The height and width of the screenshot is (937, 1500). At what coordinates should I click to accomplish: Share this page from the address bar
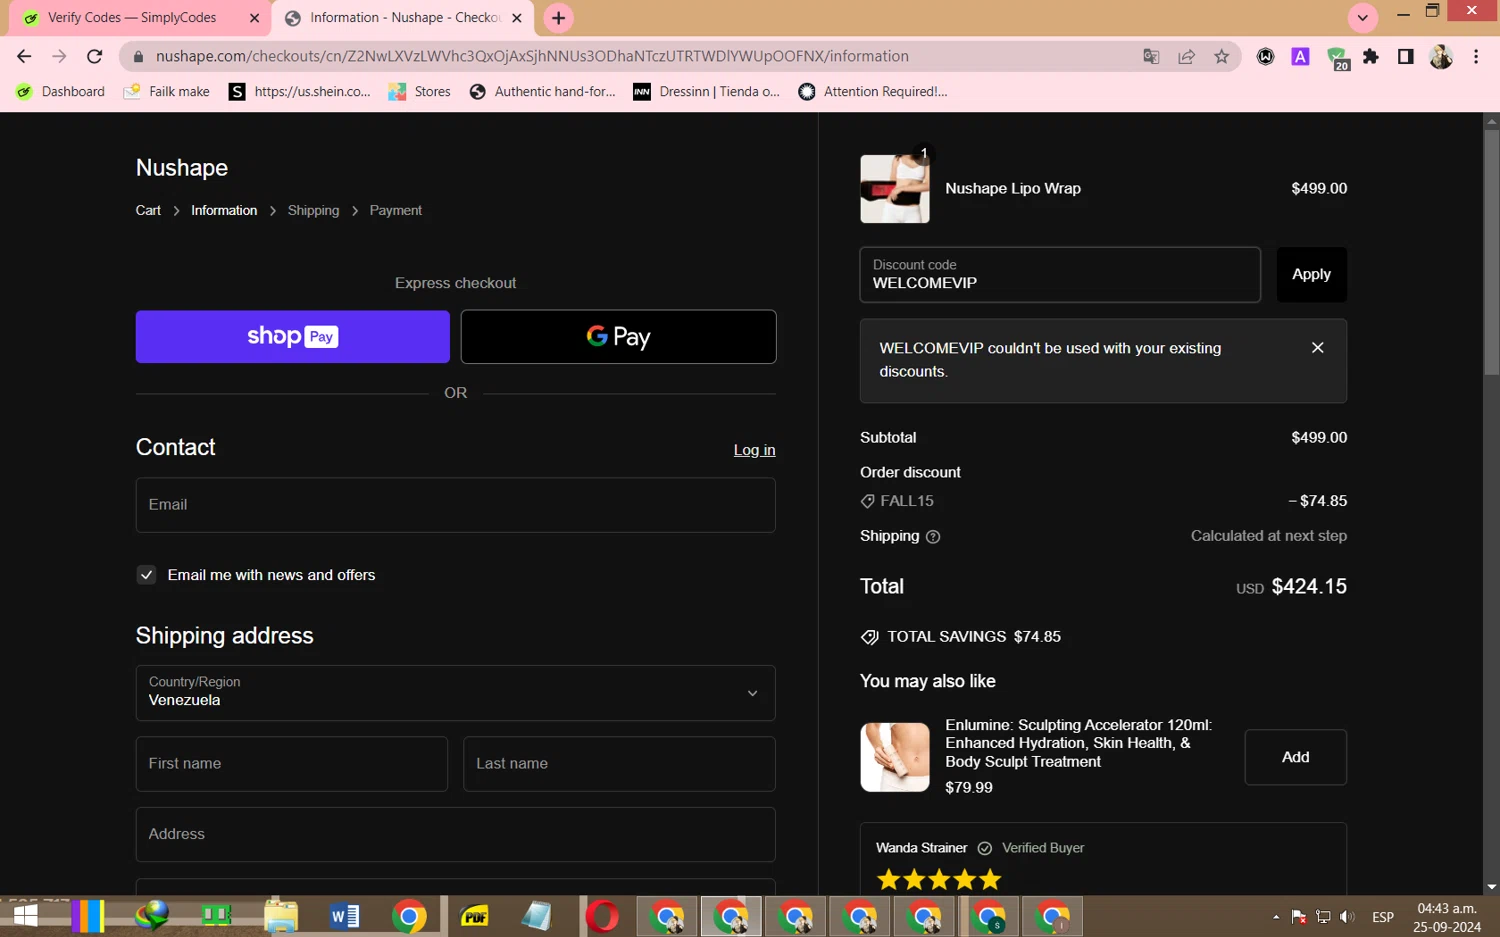pyautogui.click(x=1186, y=57)
